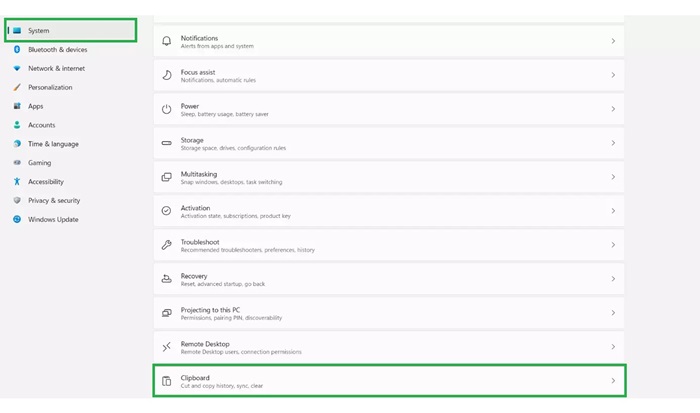
Task: Select Gaming category label
Action: tap(39, 163)
